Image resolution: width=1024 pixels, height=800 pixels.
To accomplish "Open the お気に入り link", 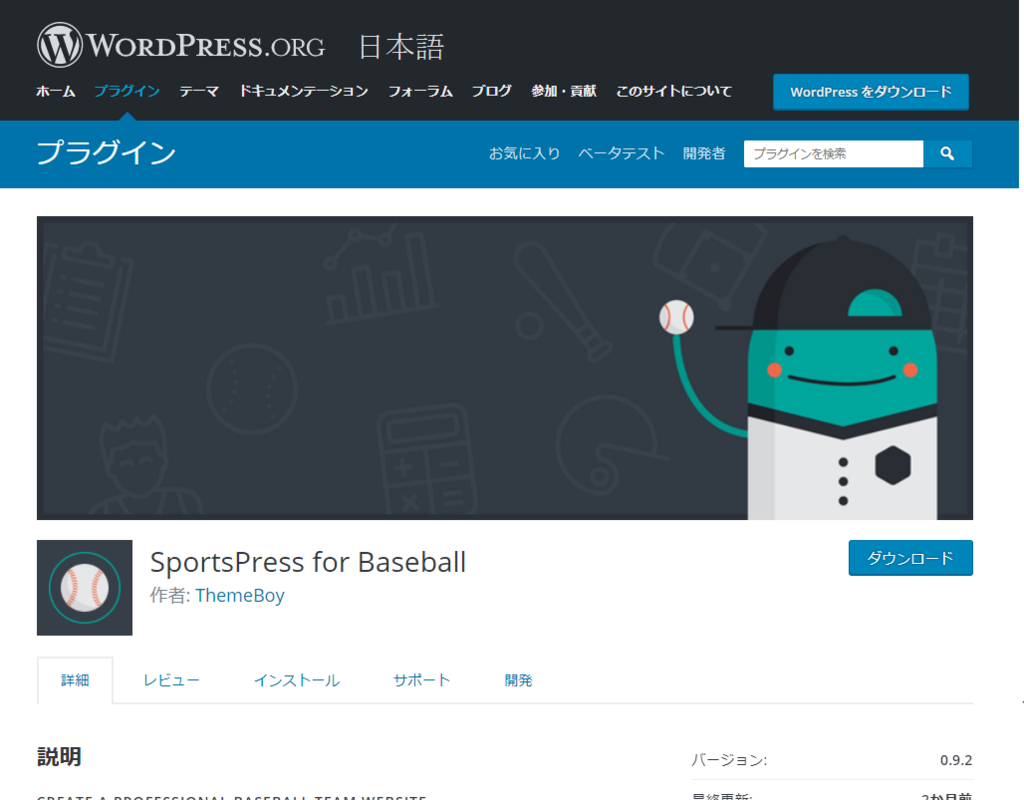I will 524,153.
